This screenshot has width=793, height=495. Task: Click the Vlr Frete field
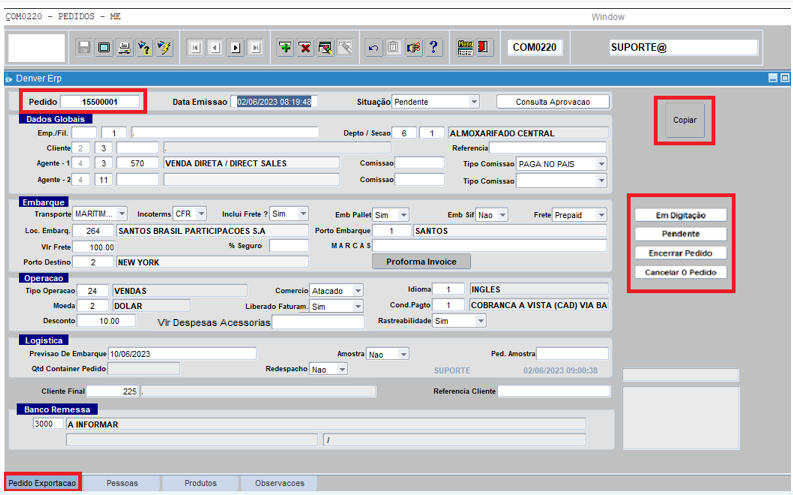pos(94,247)
